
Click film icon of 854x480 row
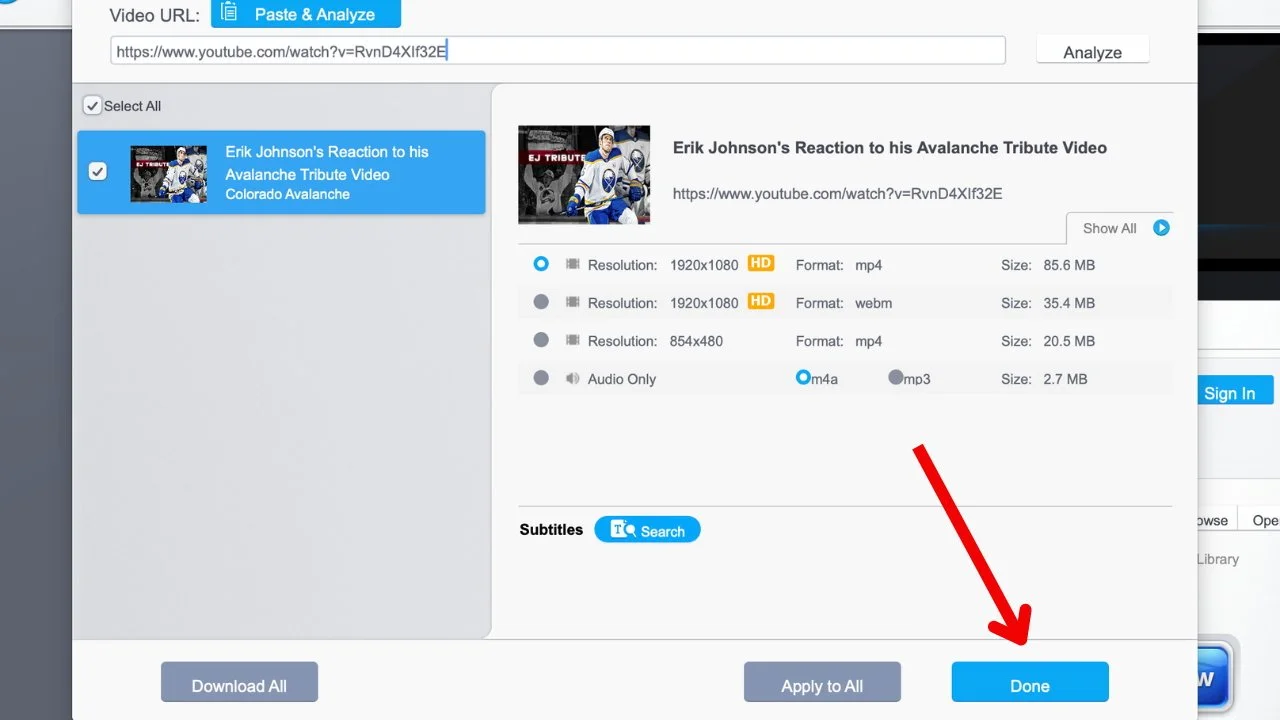click(573, 341)
